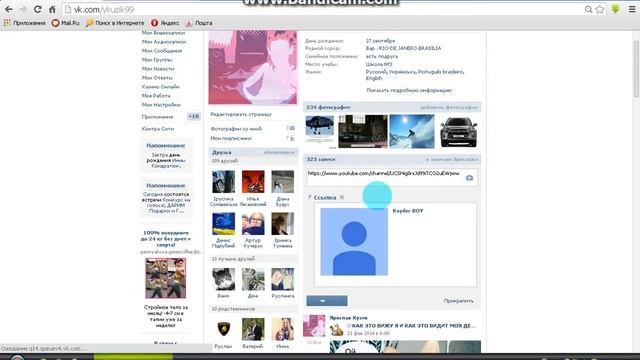Click the camera icon beside Фотографии со мной
The height and width of the screenshot is (360, 640).
pyautogui.click(x=292, y=128)
